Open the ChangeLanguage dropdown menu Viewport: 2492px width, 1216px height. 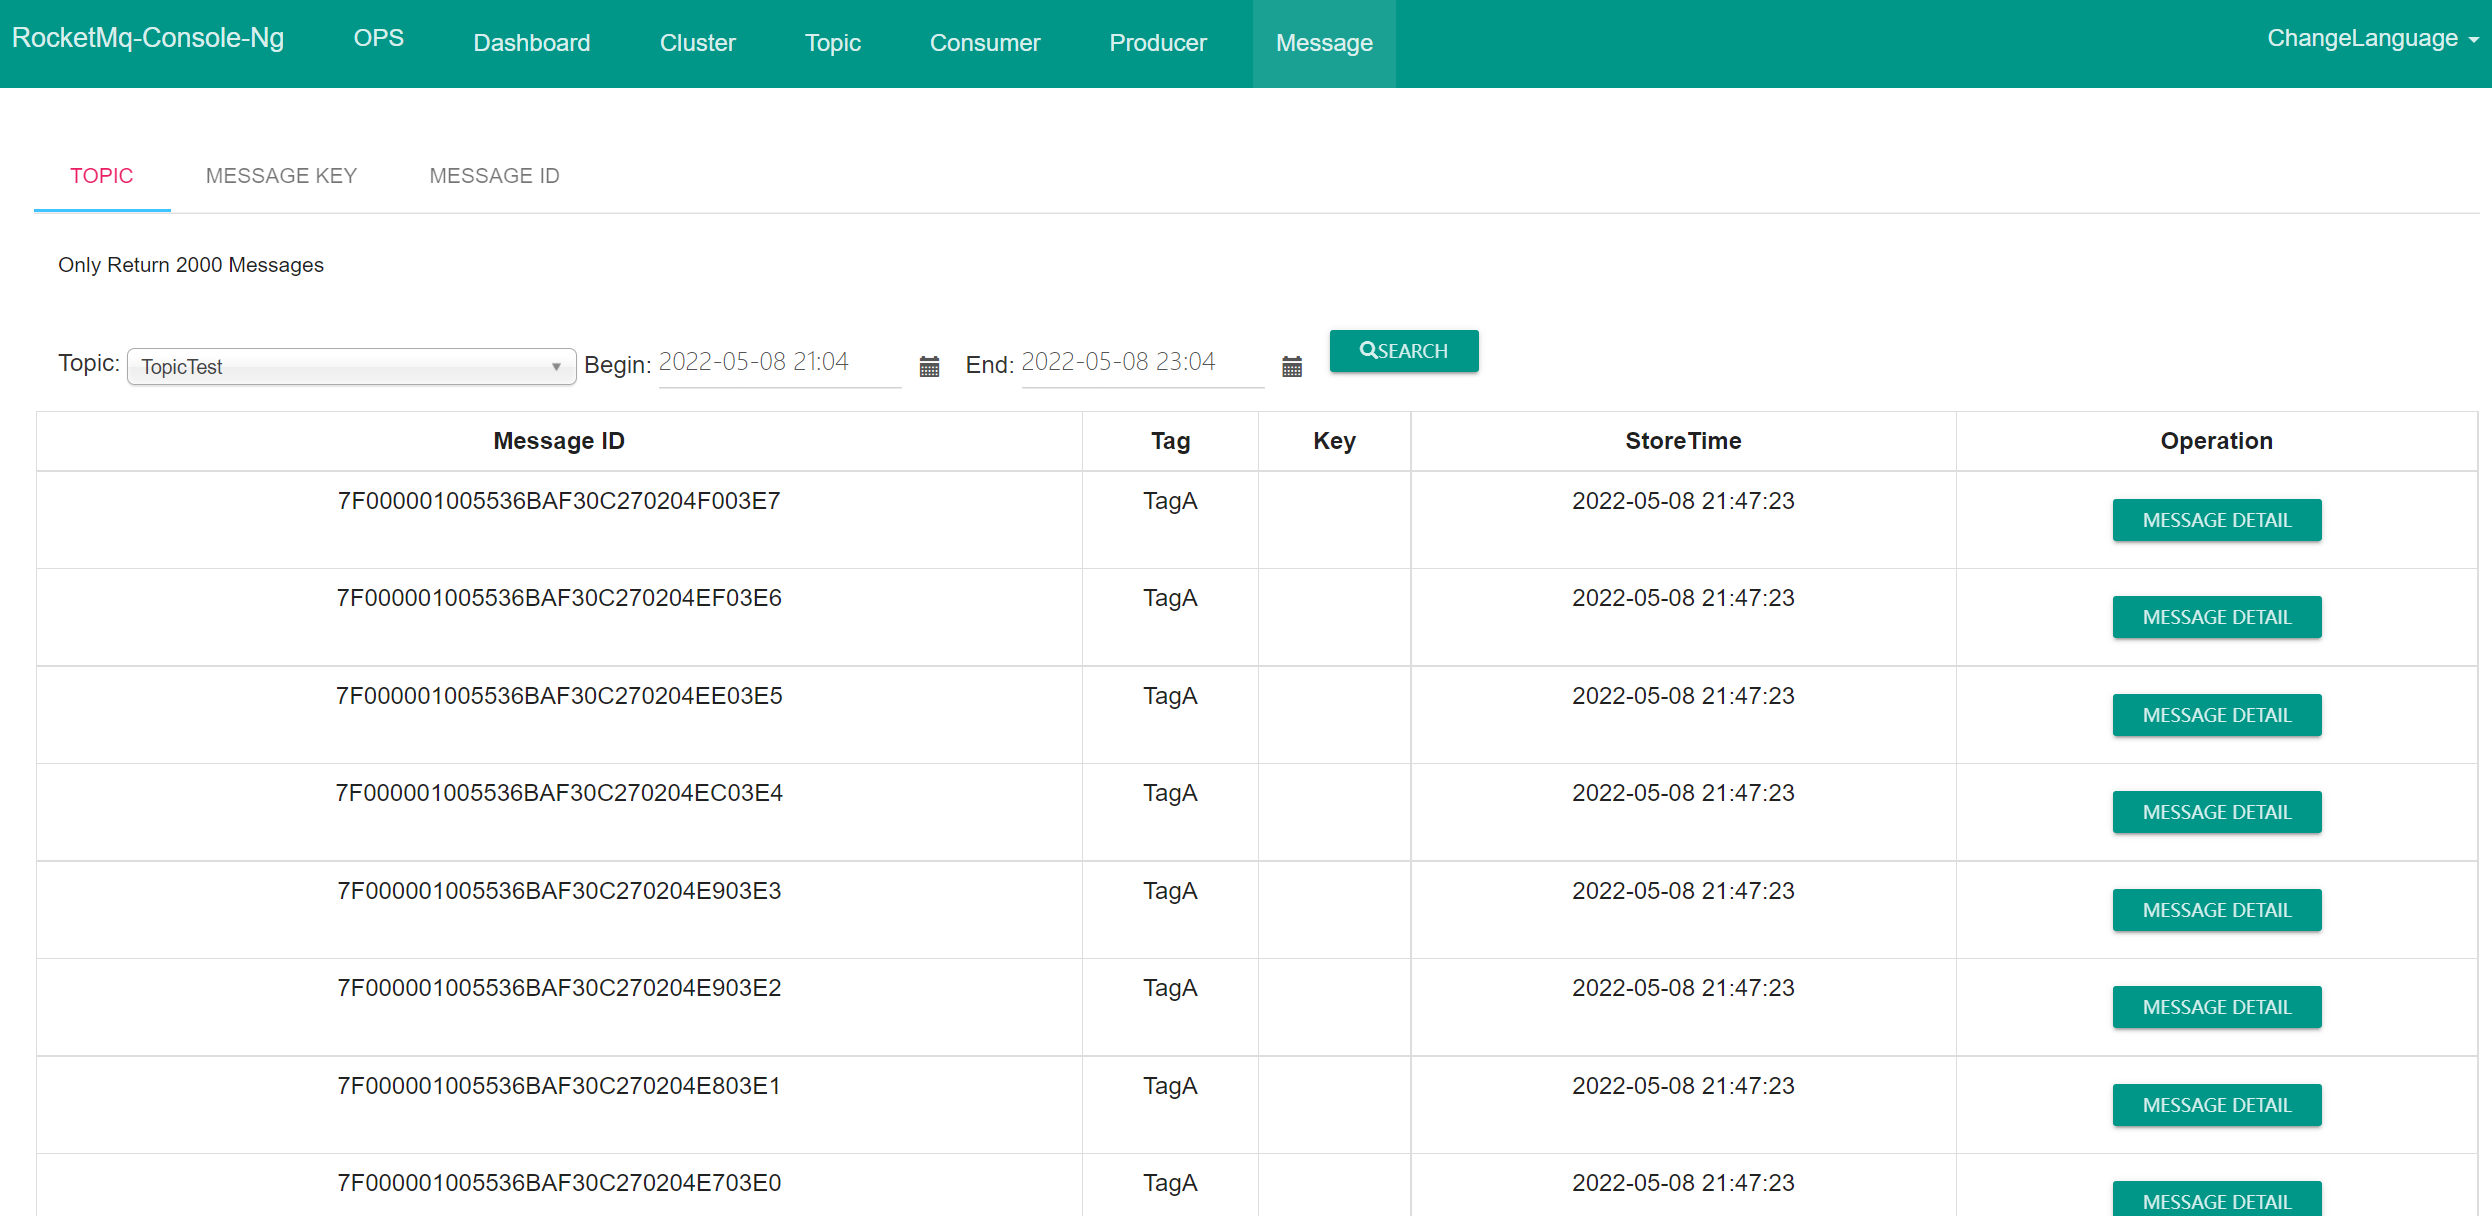(x=2371, y=38)
